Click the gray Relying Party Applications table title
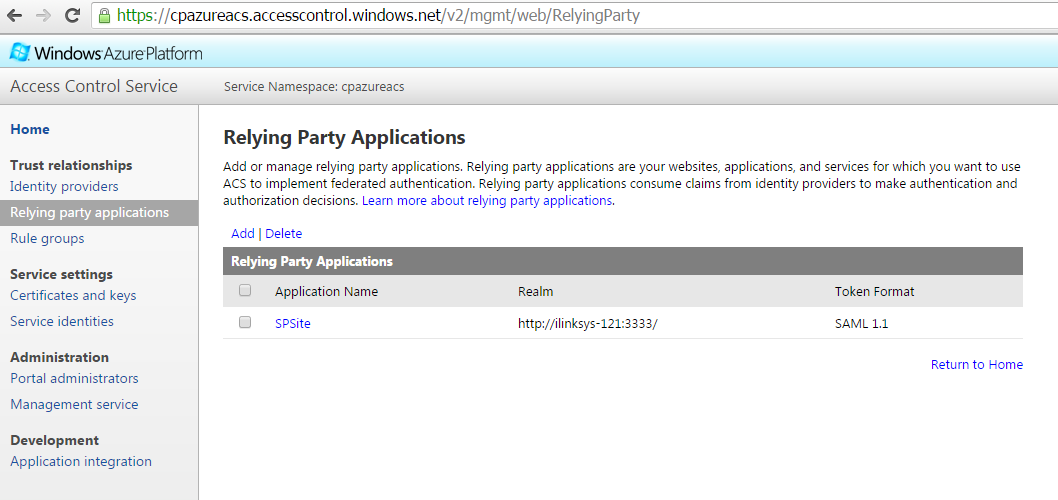1058x500 pixels. point(312,261)
